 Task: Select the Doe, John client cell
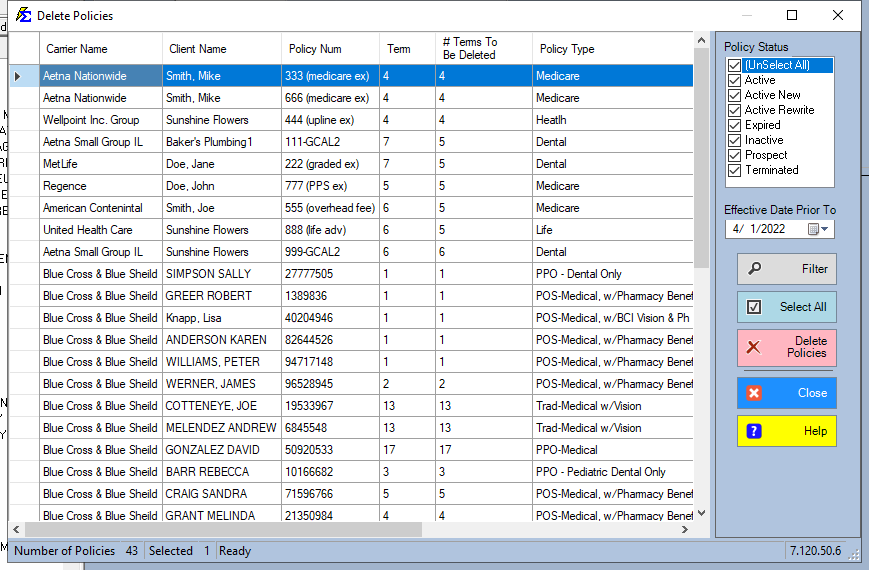pos(222,186)
